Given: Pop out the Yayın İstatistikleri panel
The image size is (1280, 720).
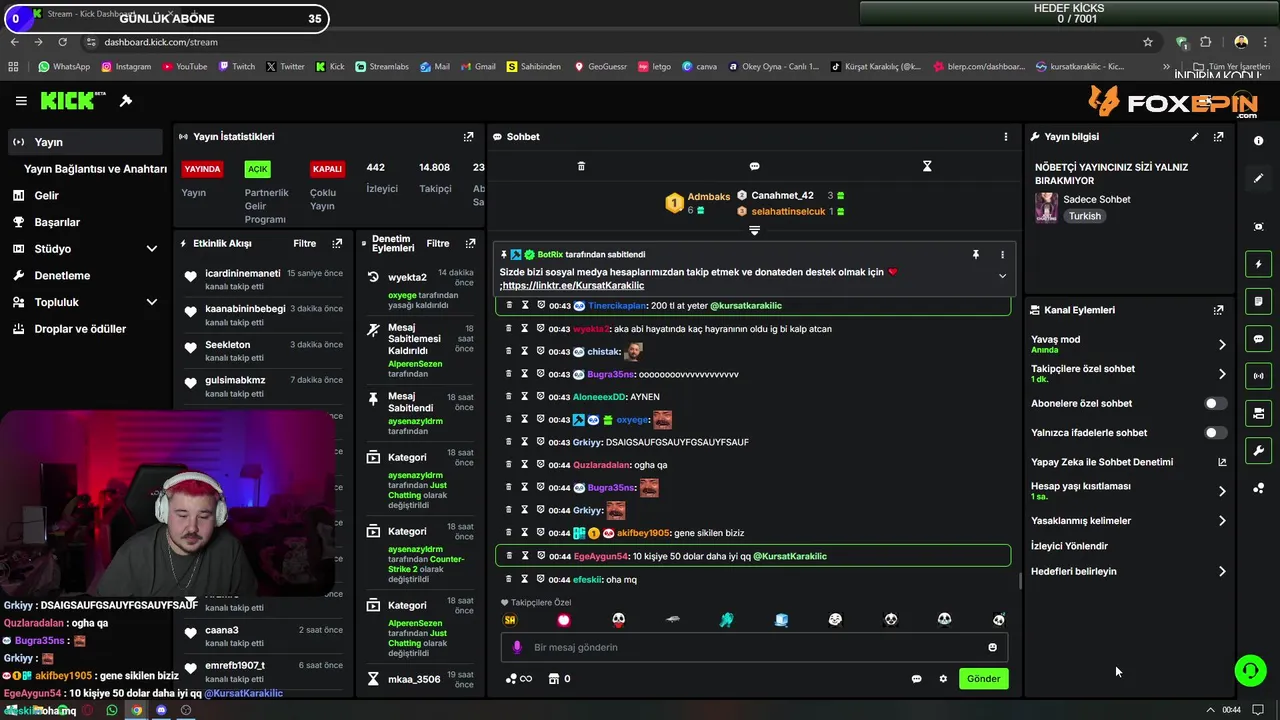Looking at the screenshot, I should coord(468,137).
